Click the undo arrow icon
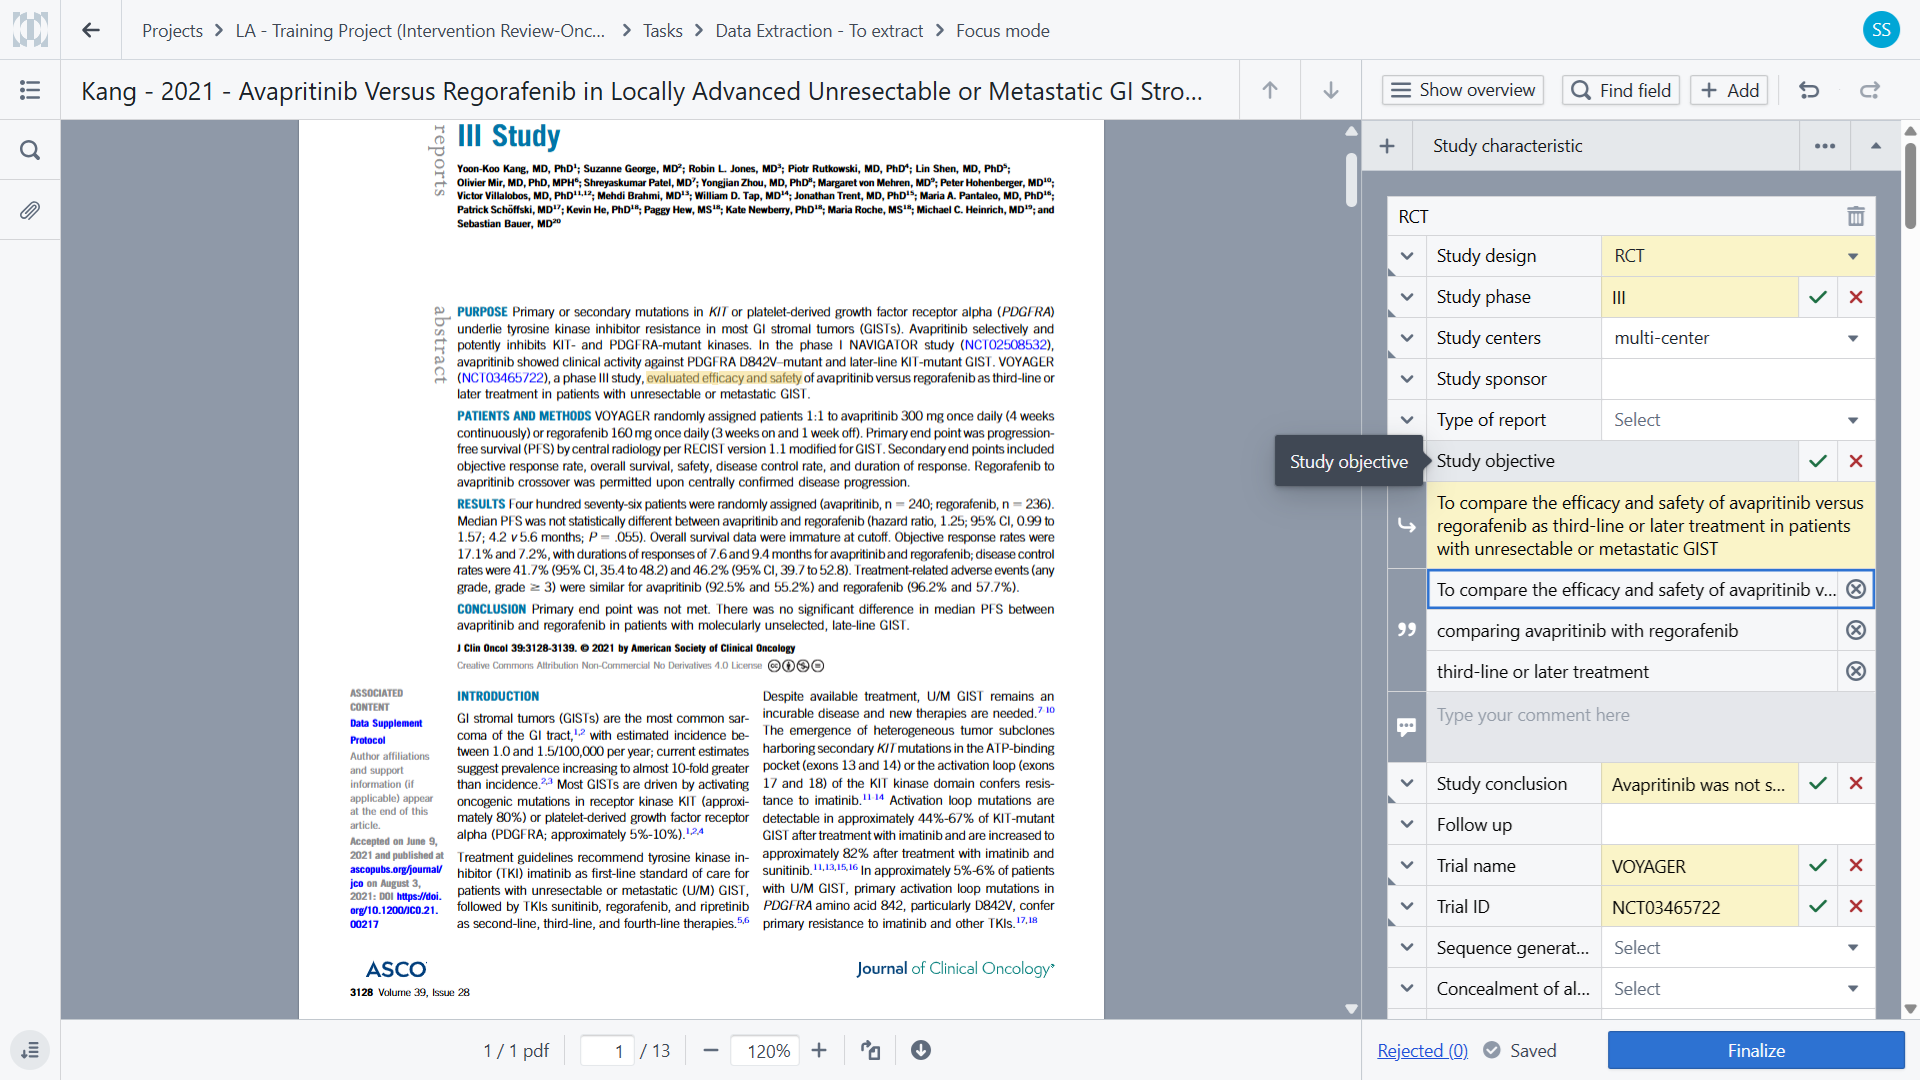 [1809, 90]
